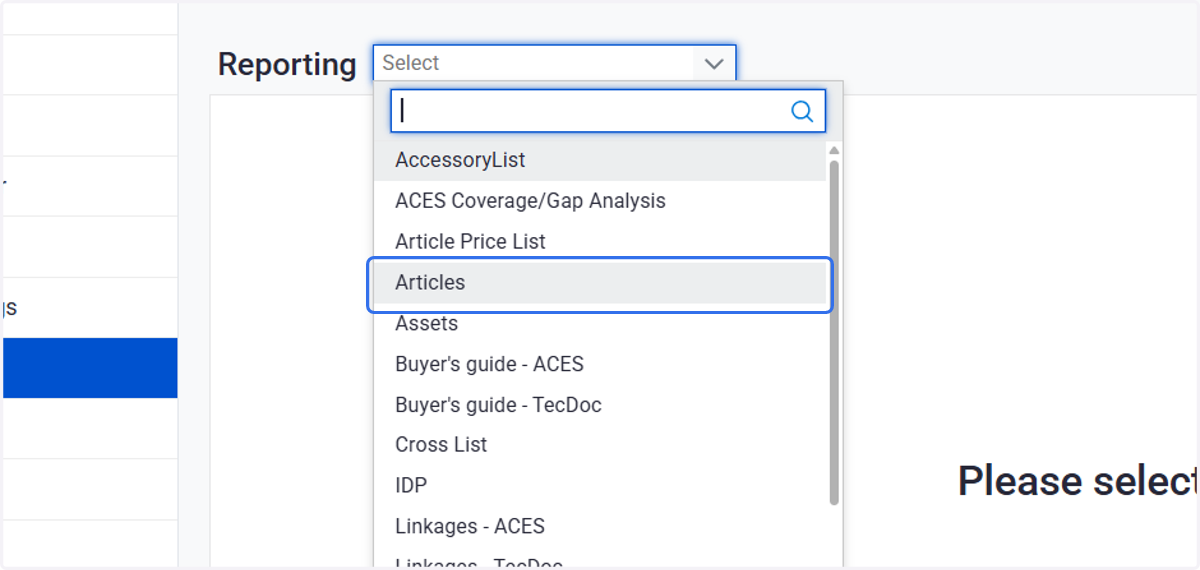Choose Buyer's guide - ACES

point(601,364)
